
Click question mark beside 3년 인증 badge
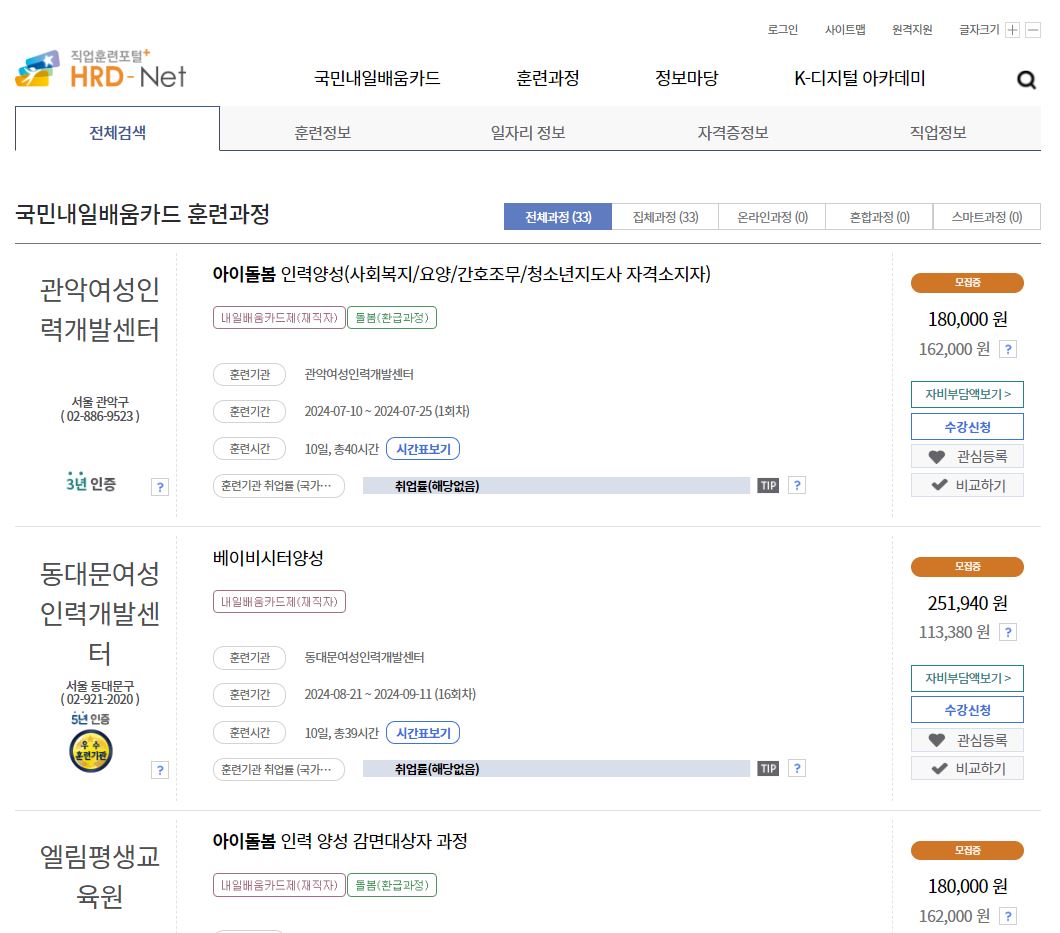coord(158,487)
